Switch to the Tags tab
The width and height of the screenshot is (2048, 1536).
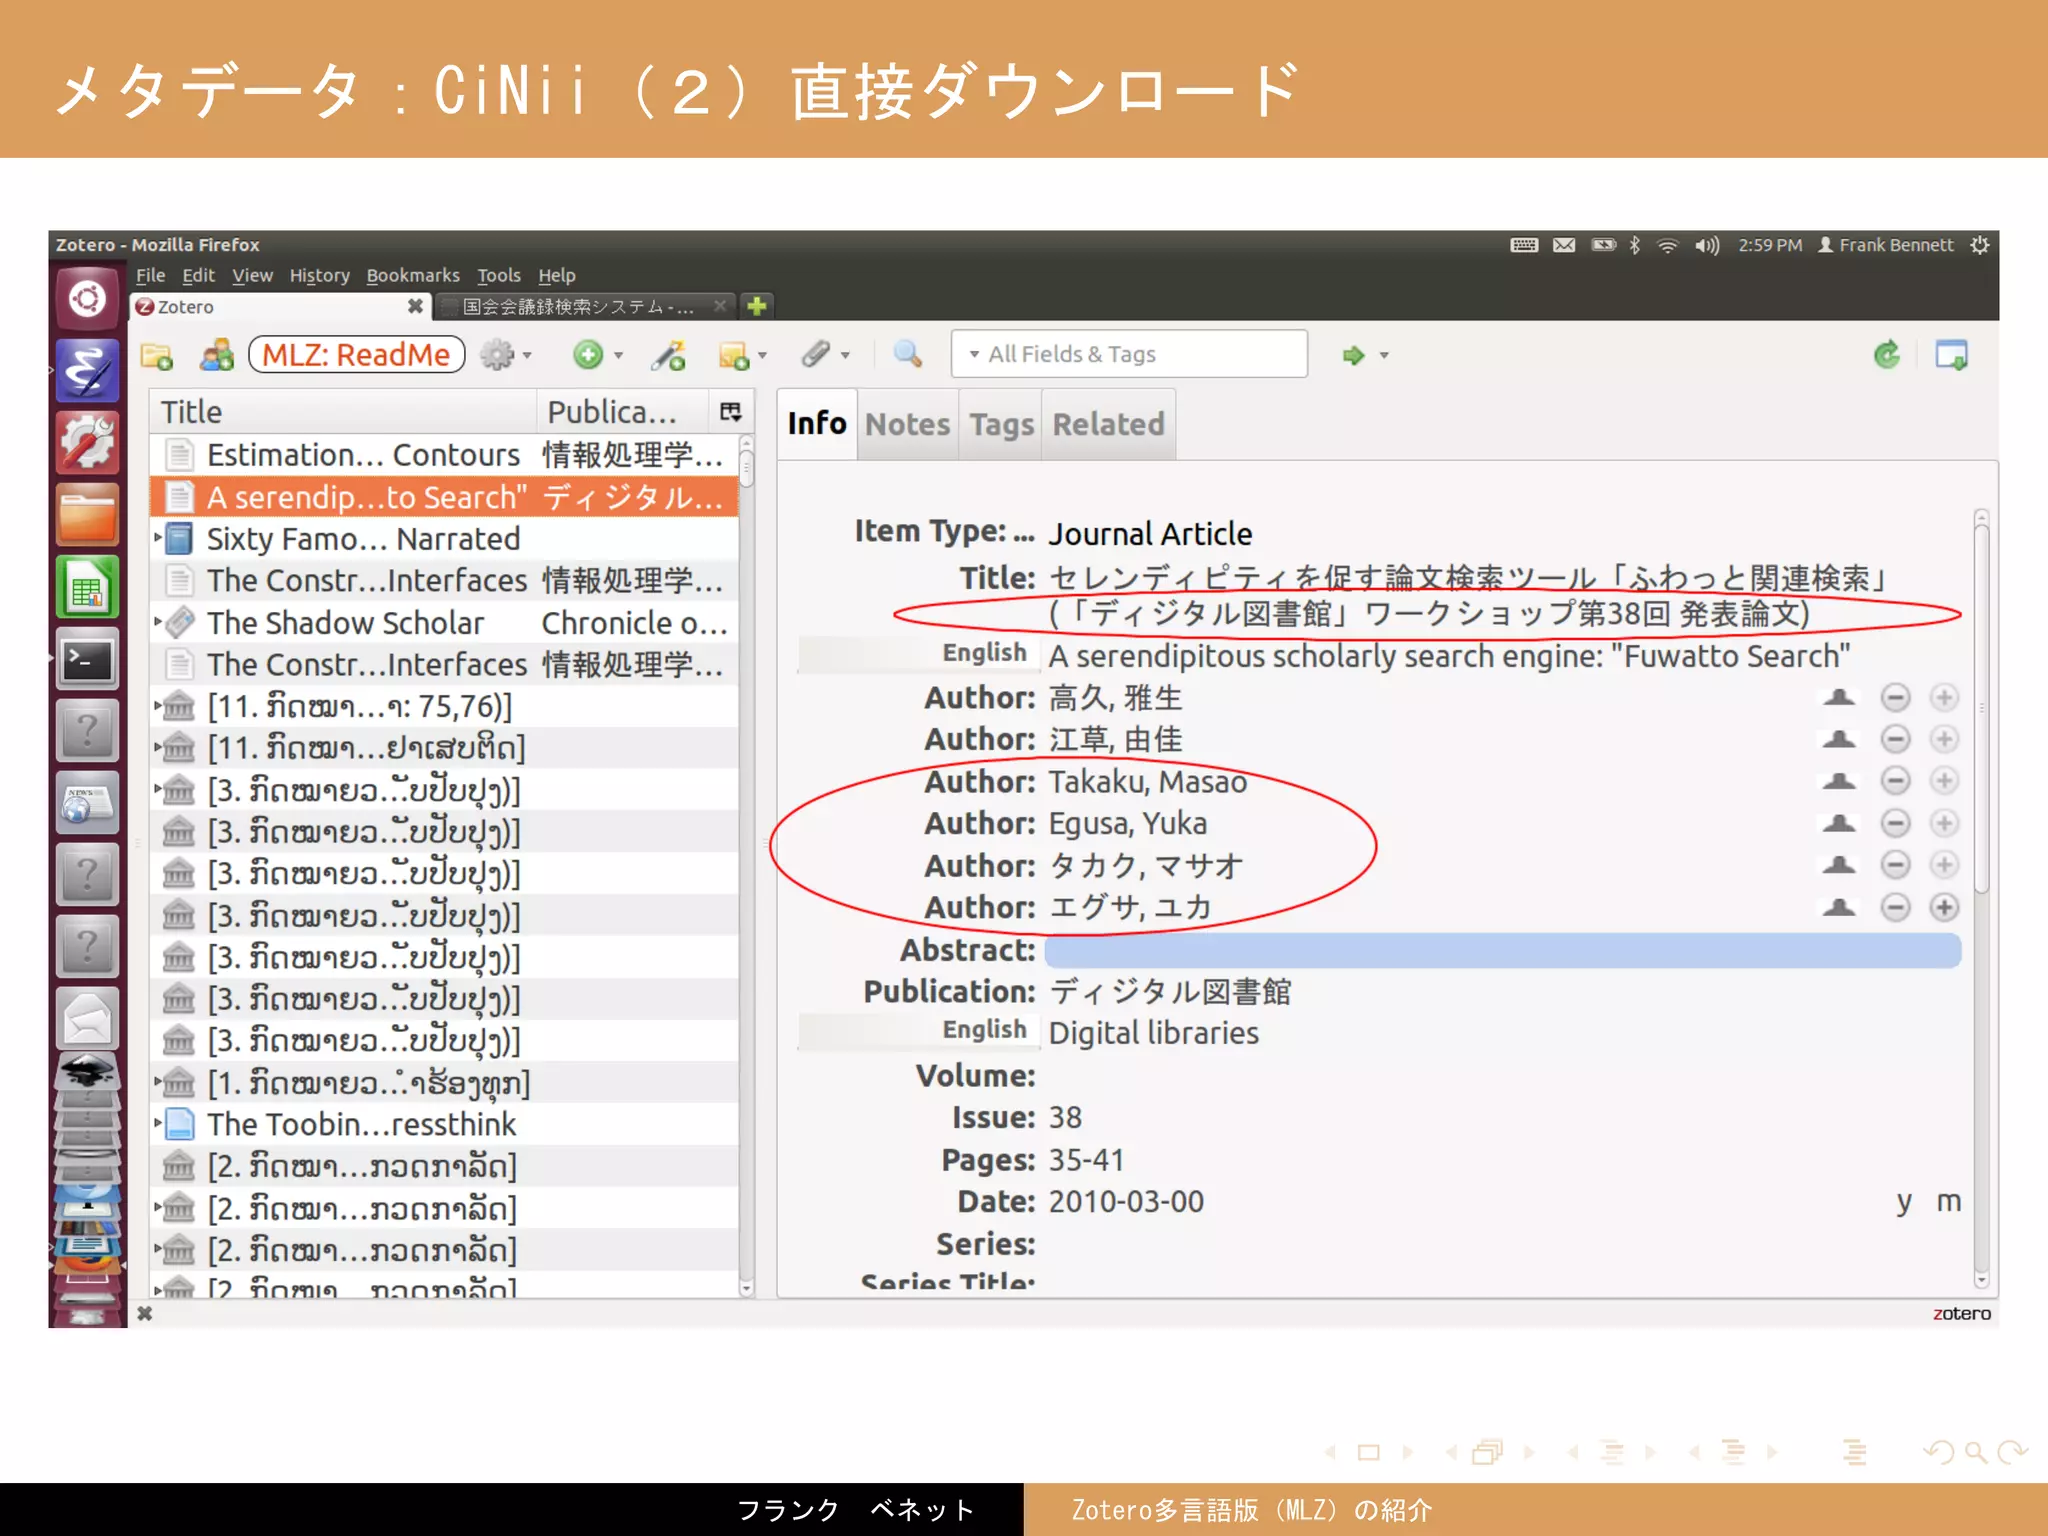(x=1001, y=425)
